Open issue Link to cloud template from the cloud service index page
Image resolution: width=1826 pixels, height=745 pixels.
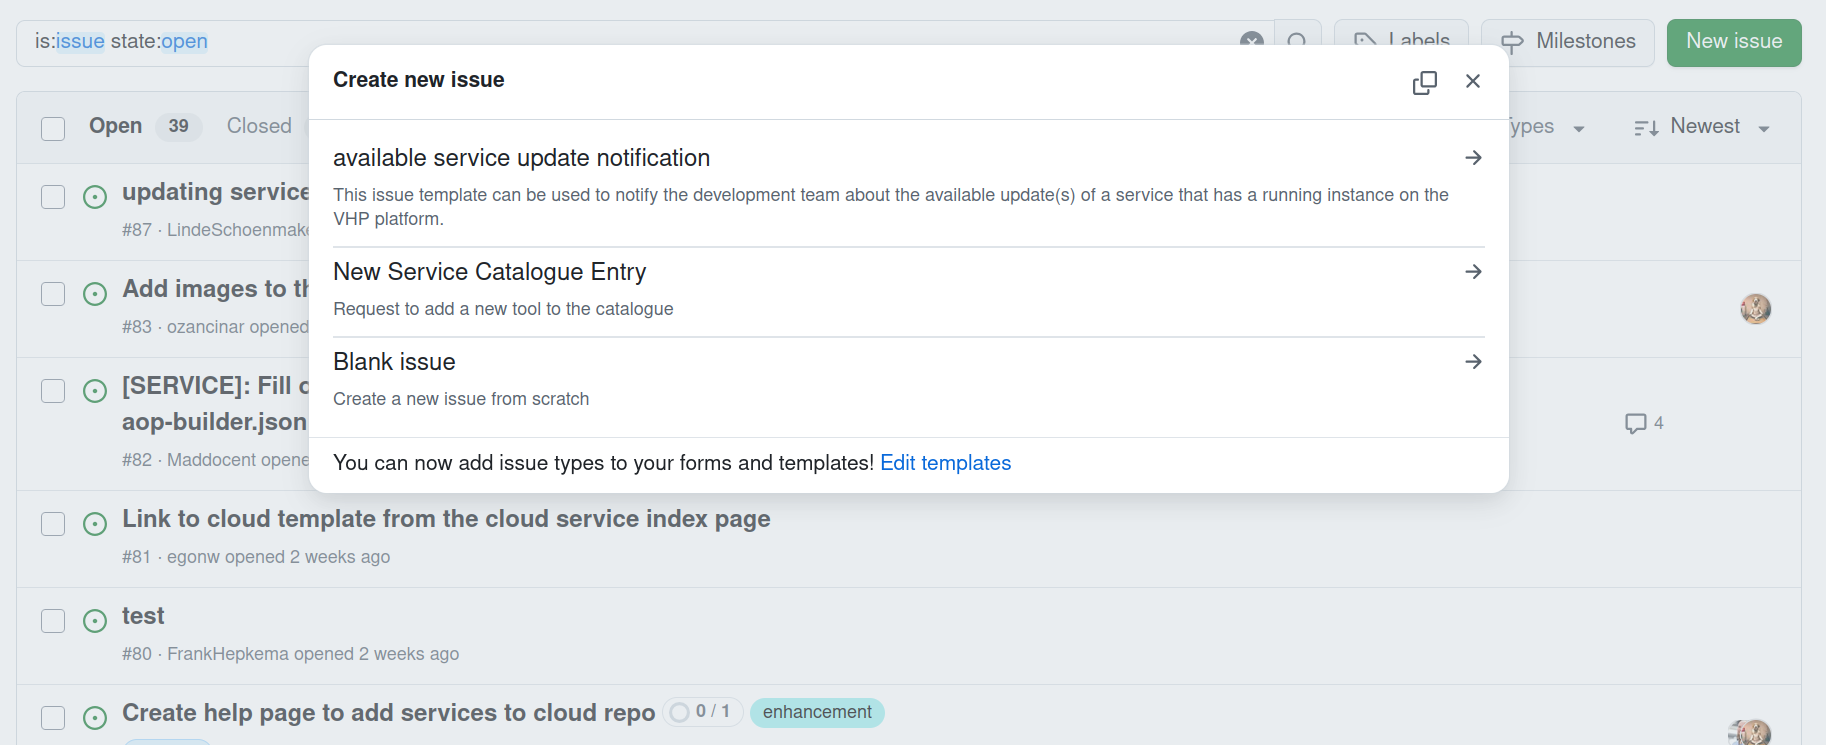point(446,519)
